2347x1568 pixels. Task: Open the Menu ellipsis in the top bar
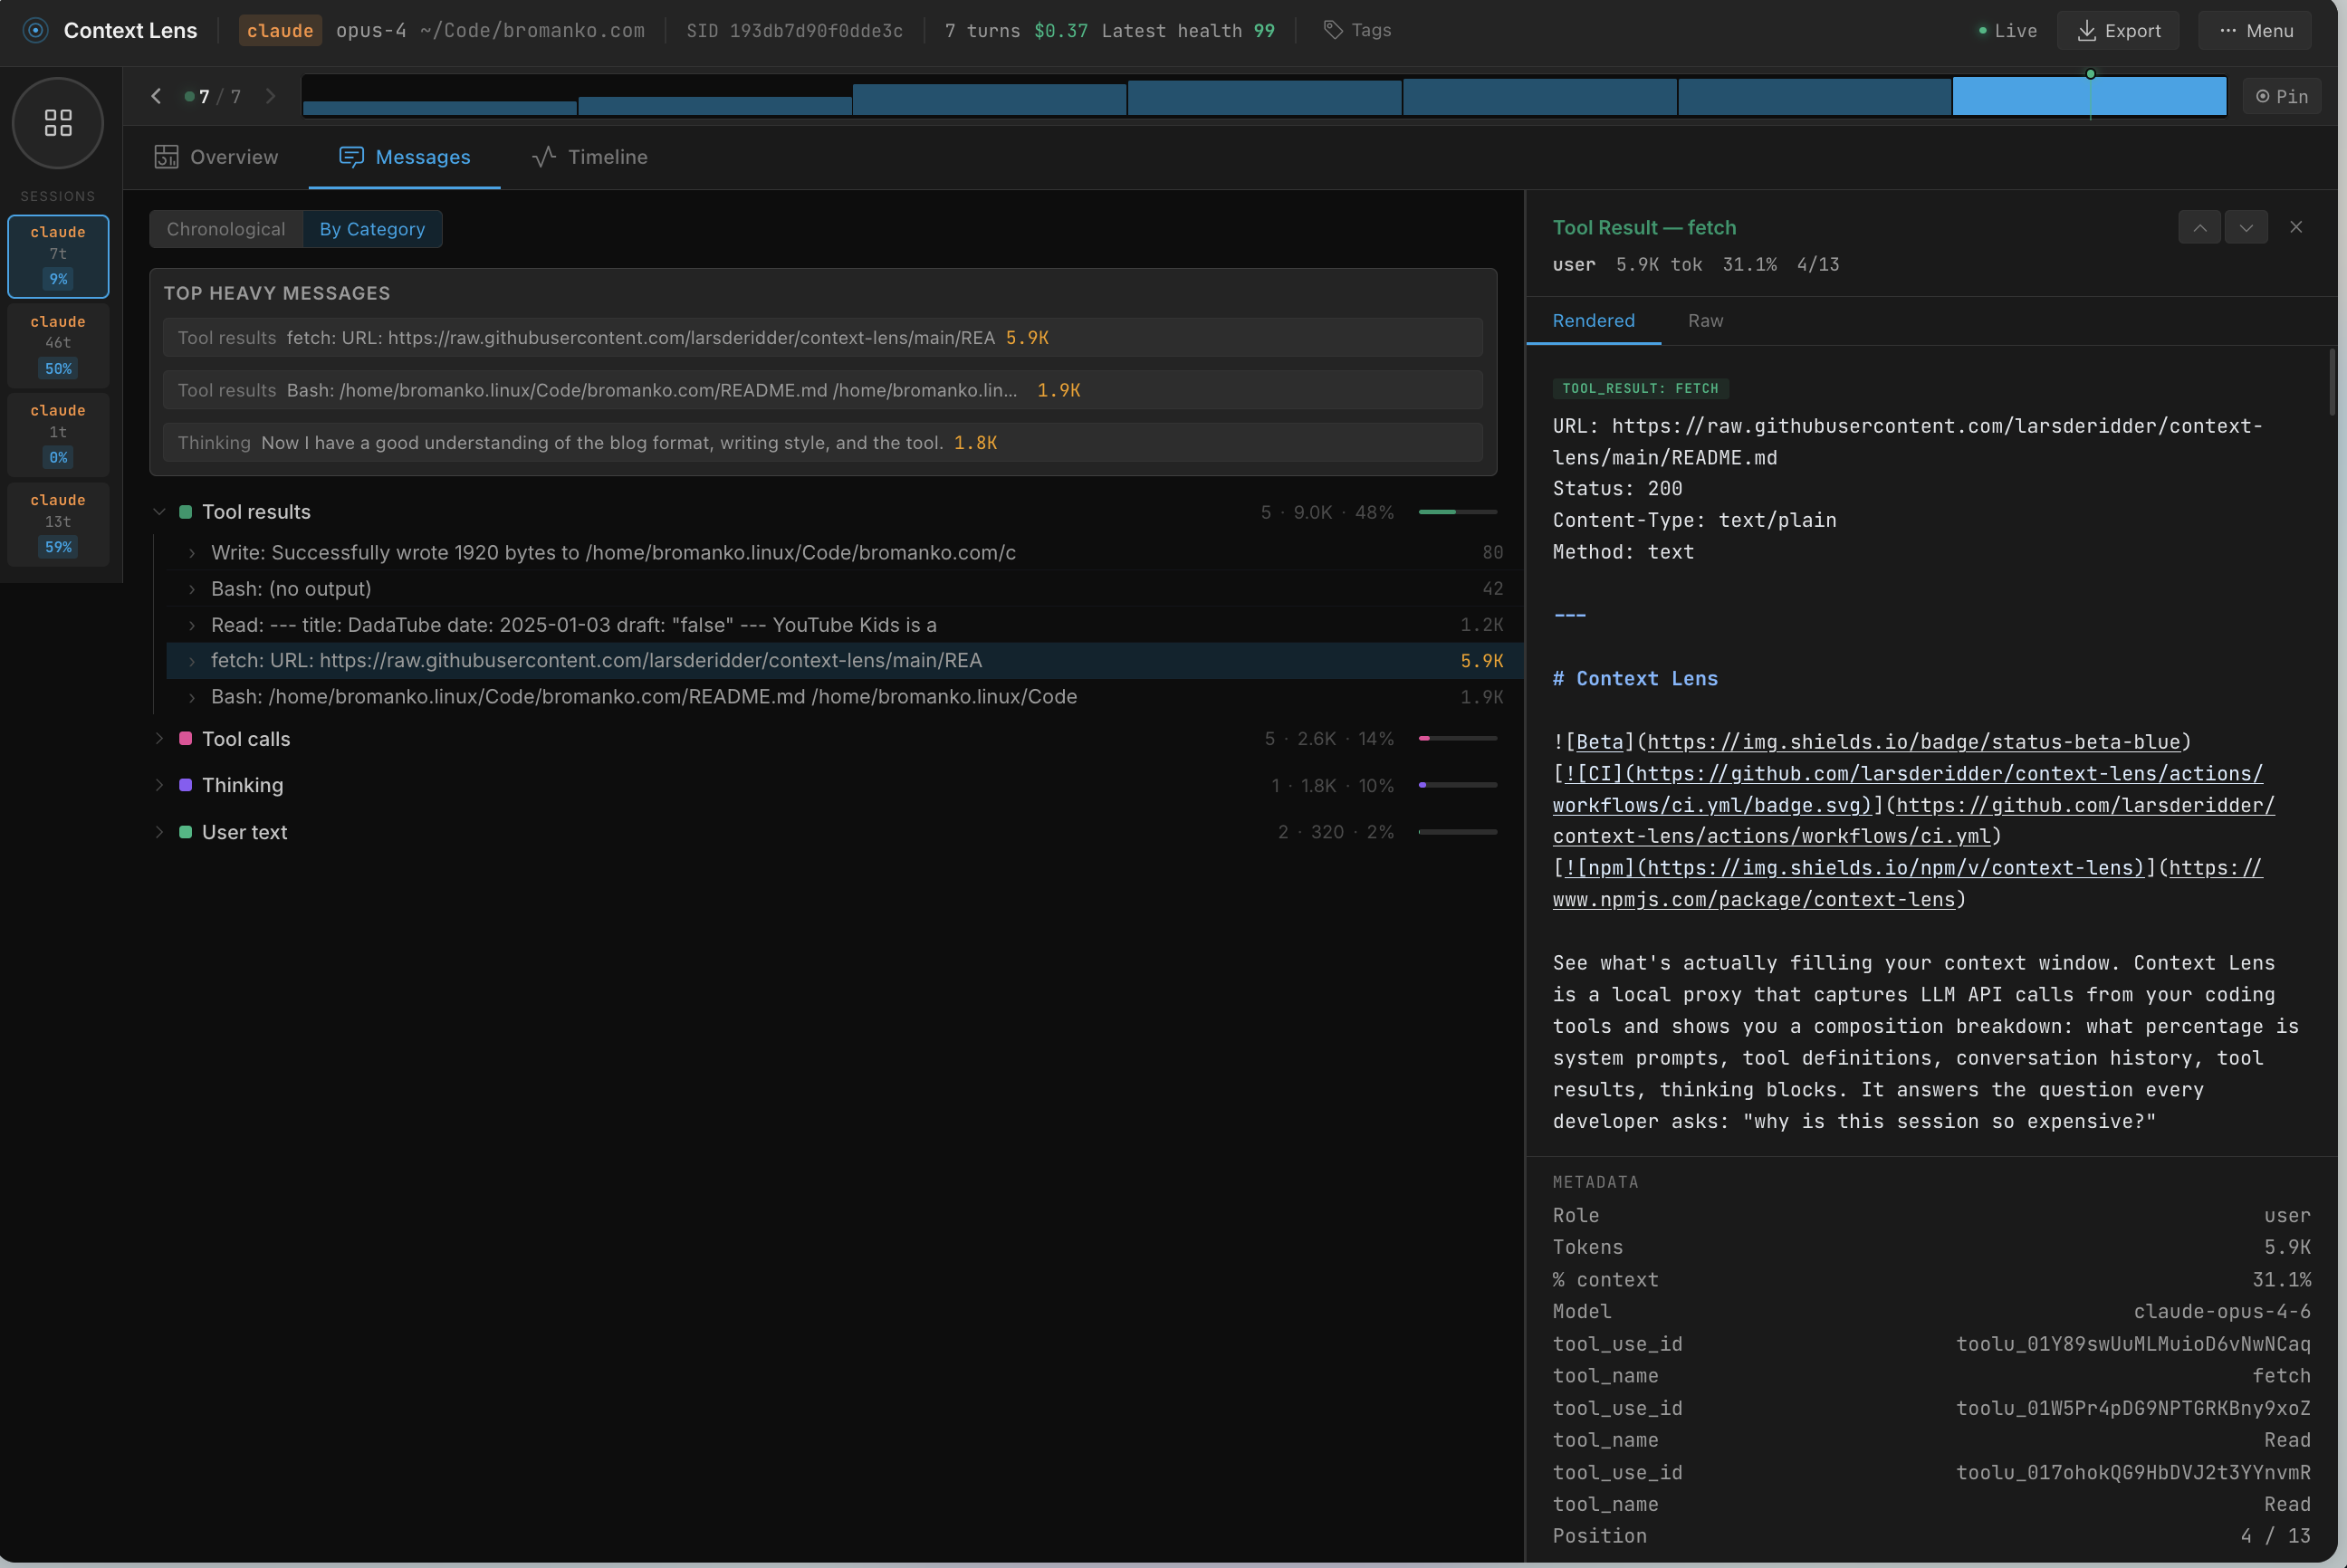coord(2253,30)
